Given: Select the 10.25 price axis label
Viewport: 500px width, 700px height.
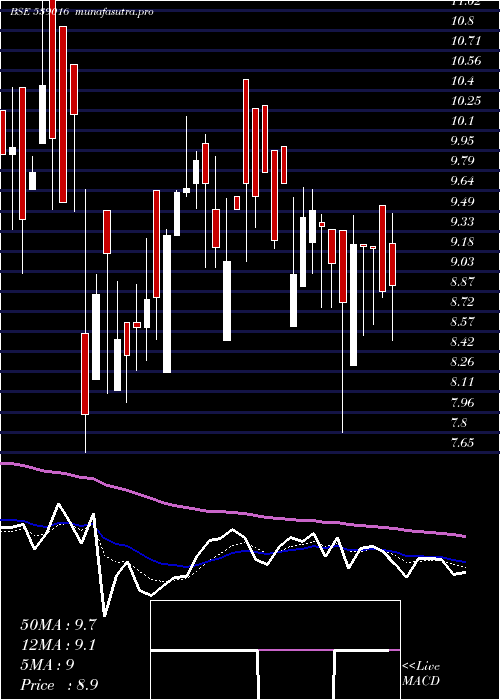Looking at the screenshot, I should tap(466, 101).
